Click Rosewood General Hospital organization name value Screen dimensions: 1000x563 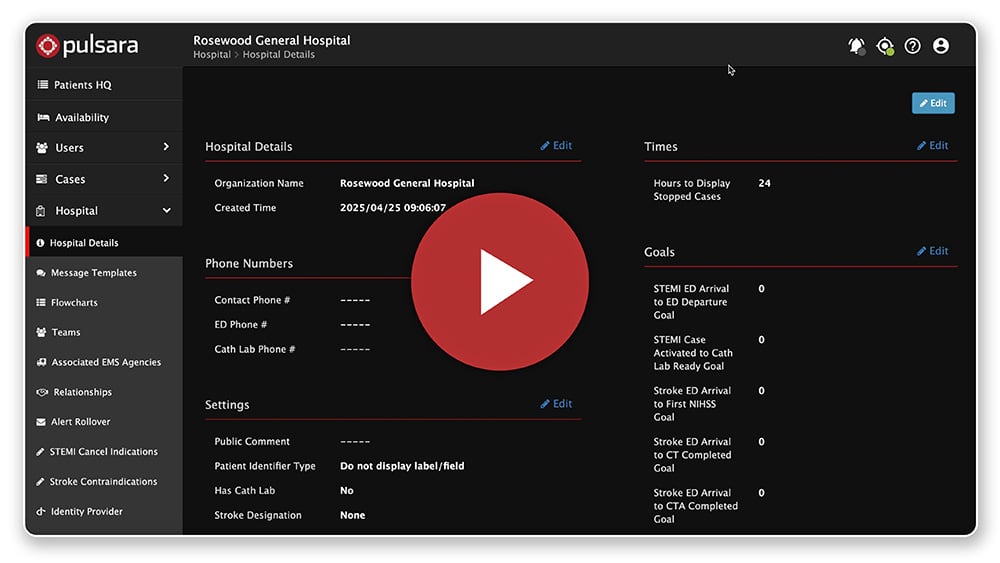[x=407, y=183]
